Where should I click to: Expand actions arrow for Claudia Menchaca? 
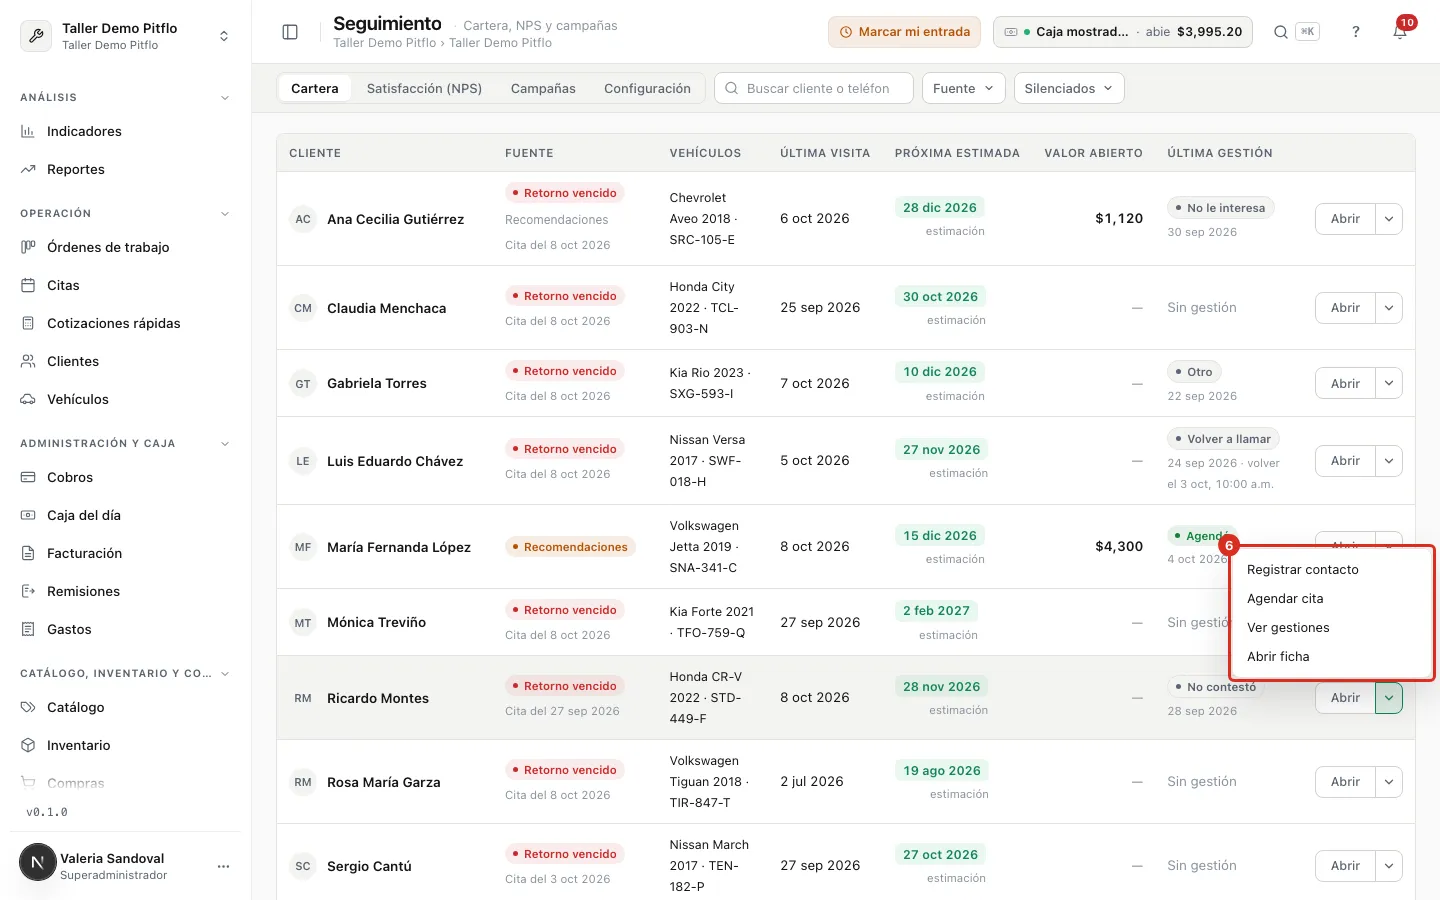click(x=1389, y=308)
